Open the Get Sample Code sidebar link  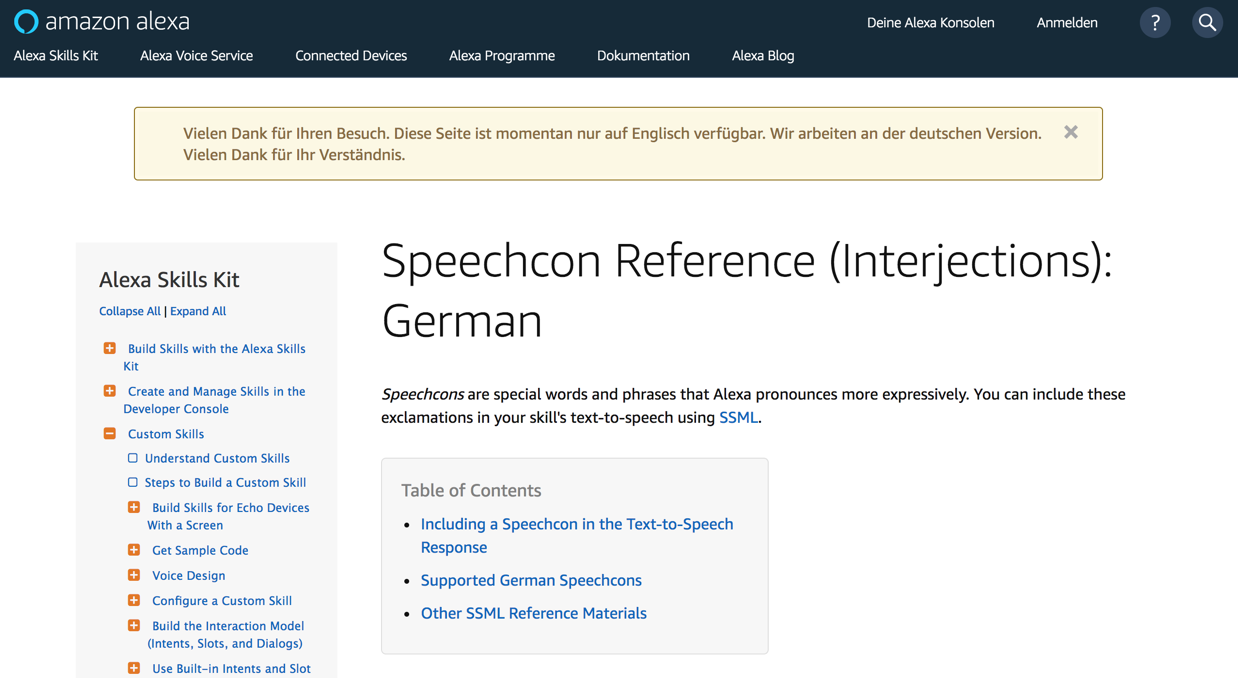[x=201, y=553]
